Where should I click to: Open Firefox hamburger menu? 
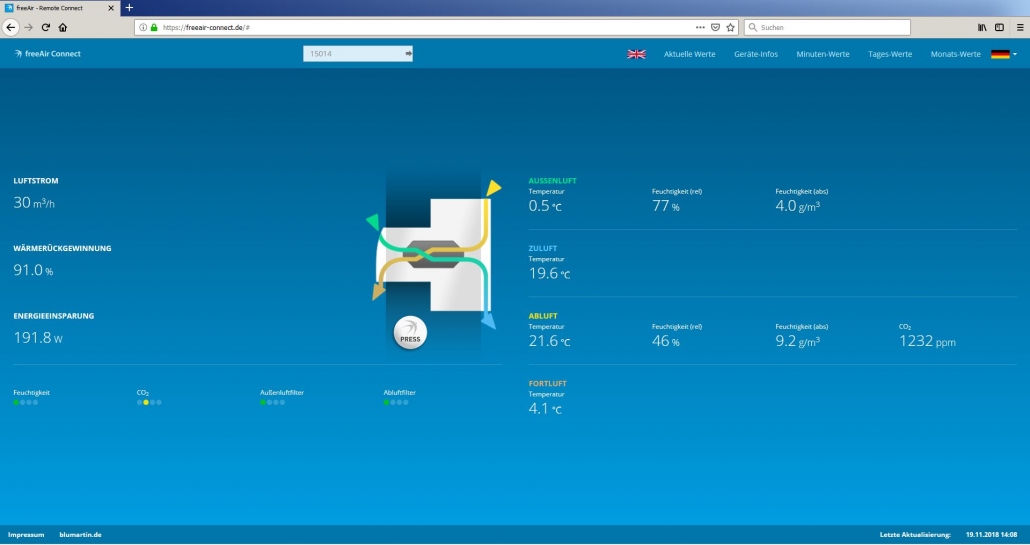[x=1019, y=28]
